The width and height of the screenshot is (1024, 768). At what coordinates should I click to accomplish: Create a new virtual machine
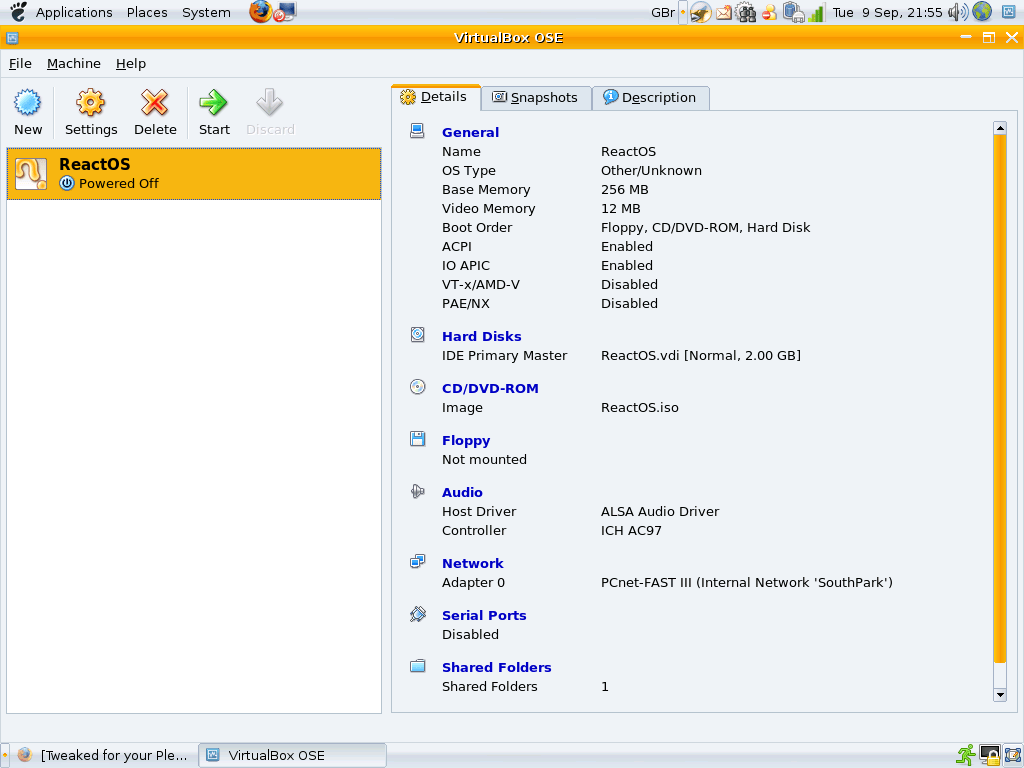(x=27, y=110)
